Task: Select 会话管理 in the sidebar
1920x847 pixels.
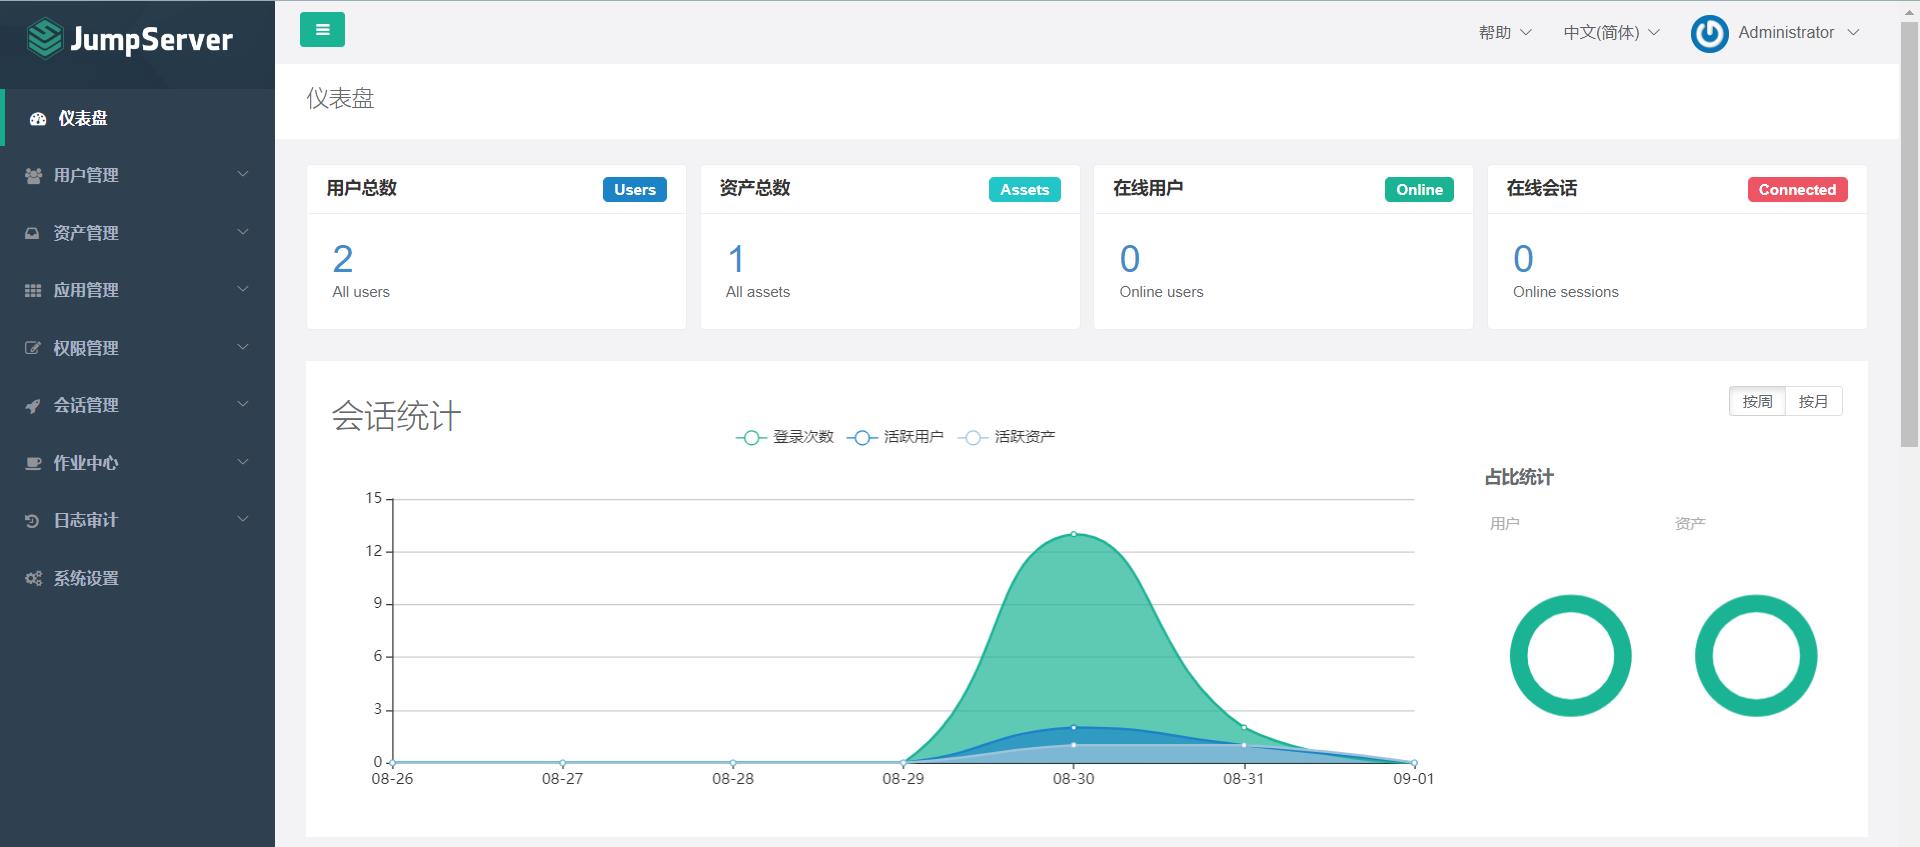Action: (x=137, y=405)
